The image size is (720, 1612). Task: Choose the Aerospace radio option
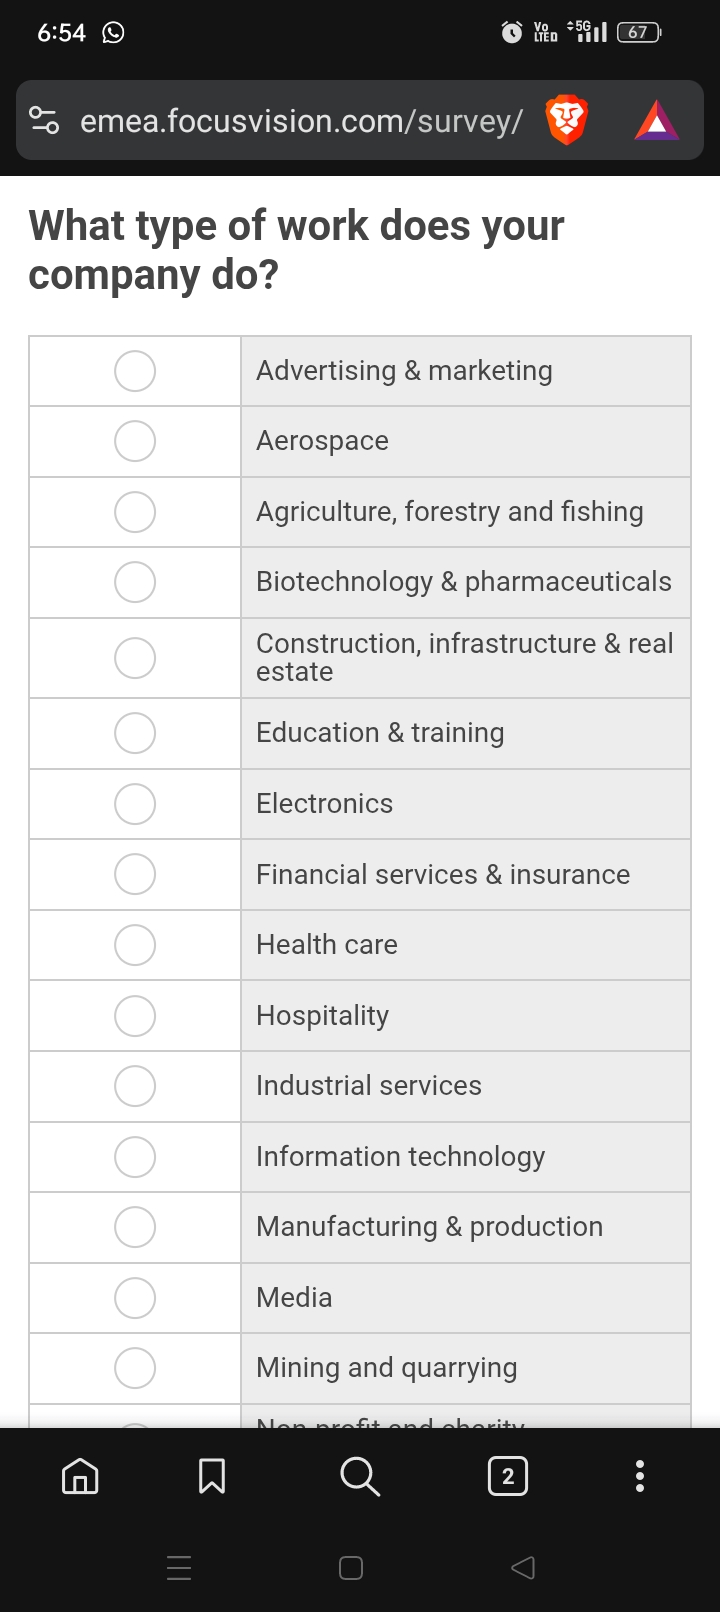135,441
